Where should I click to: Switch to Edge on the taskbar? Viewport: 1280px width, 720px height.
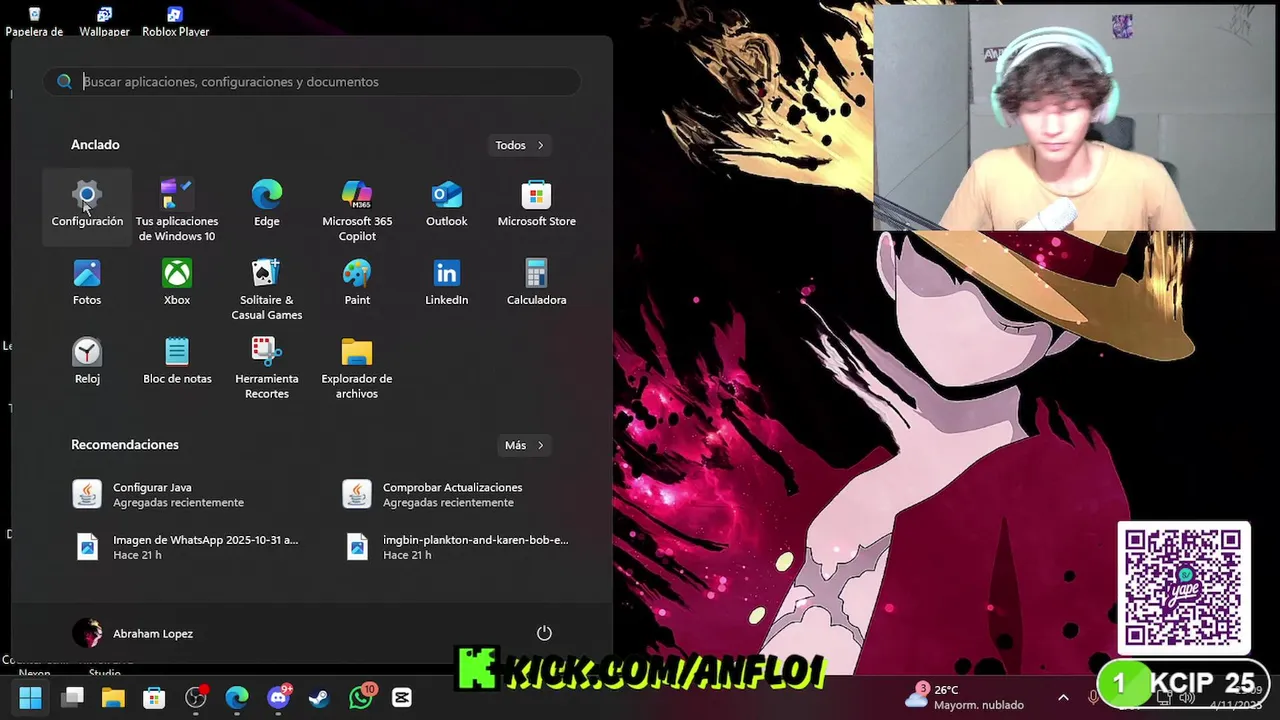point(237,698)
